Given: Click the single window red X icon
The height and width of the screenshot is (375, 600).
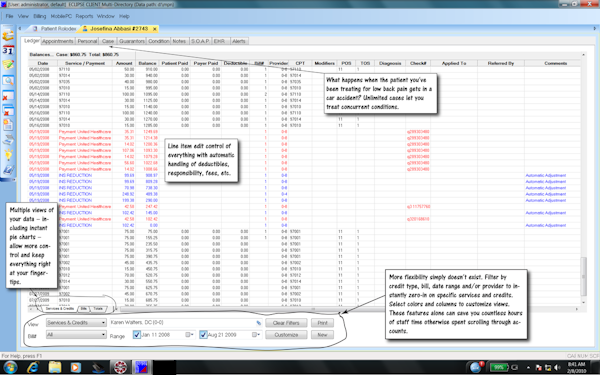Looking at the screenshot, I should 8,95.
